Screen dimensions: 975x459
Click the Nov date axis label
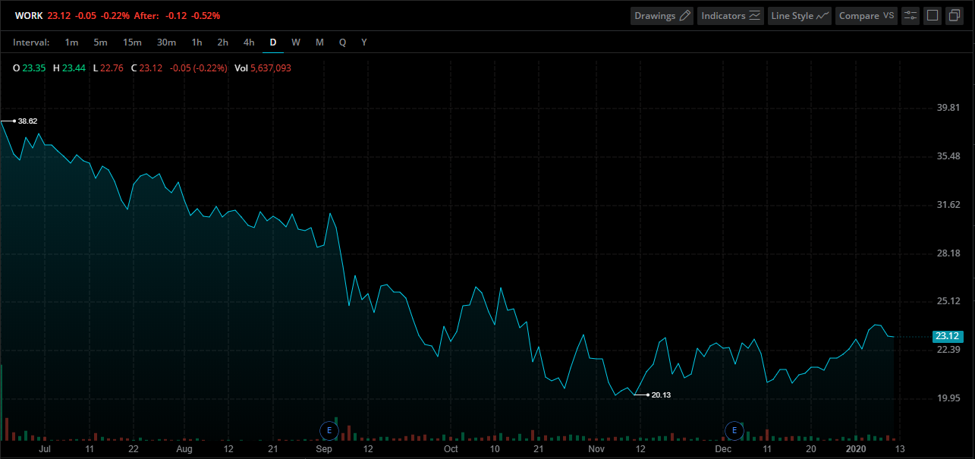pos(597,448)
